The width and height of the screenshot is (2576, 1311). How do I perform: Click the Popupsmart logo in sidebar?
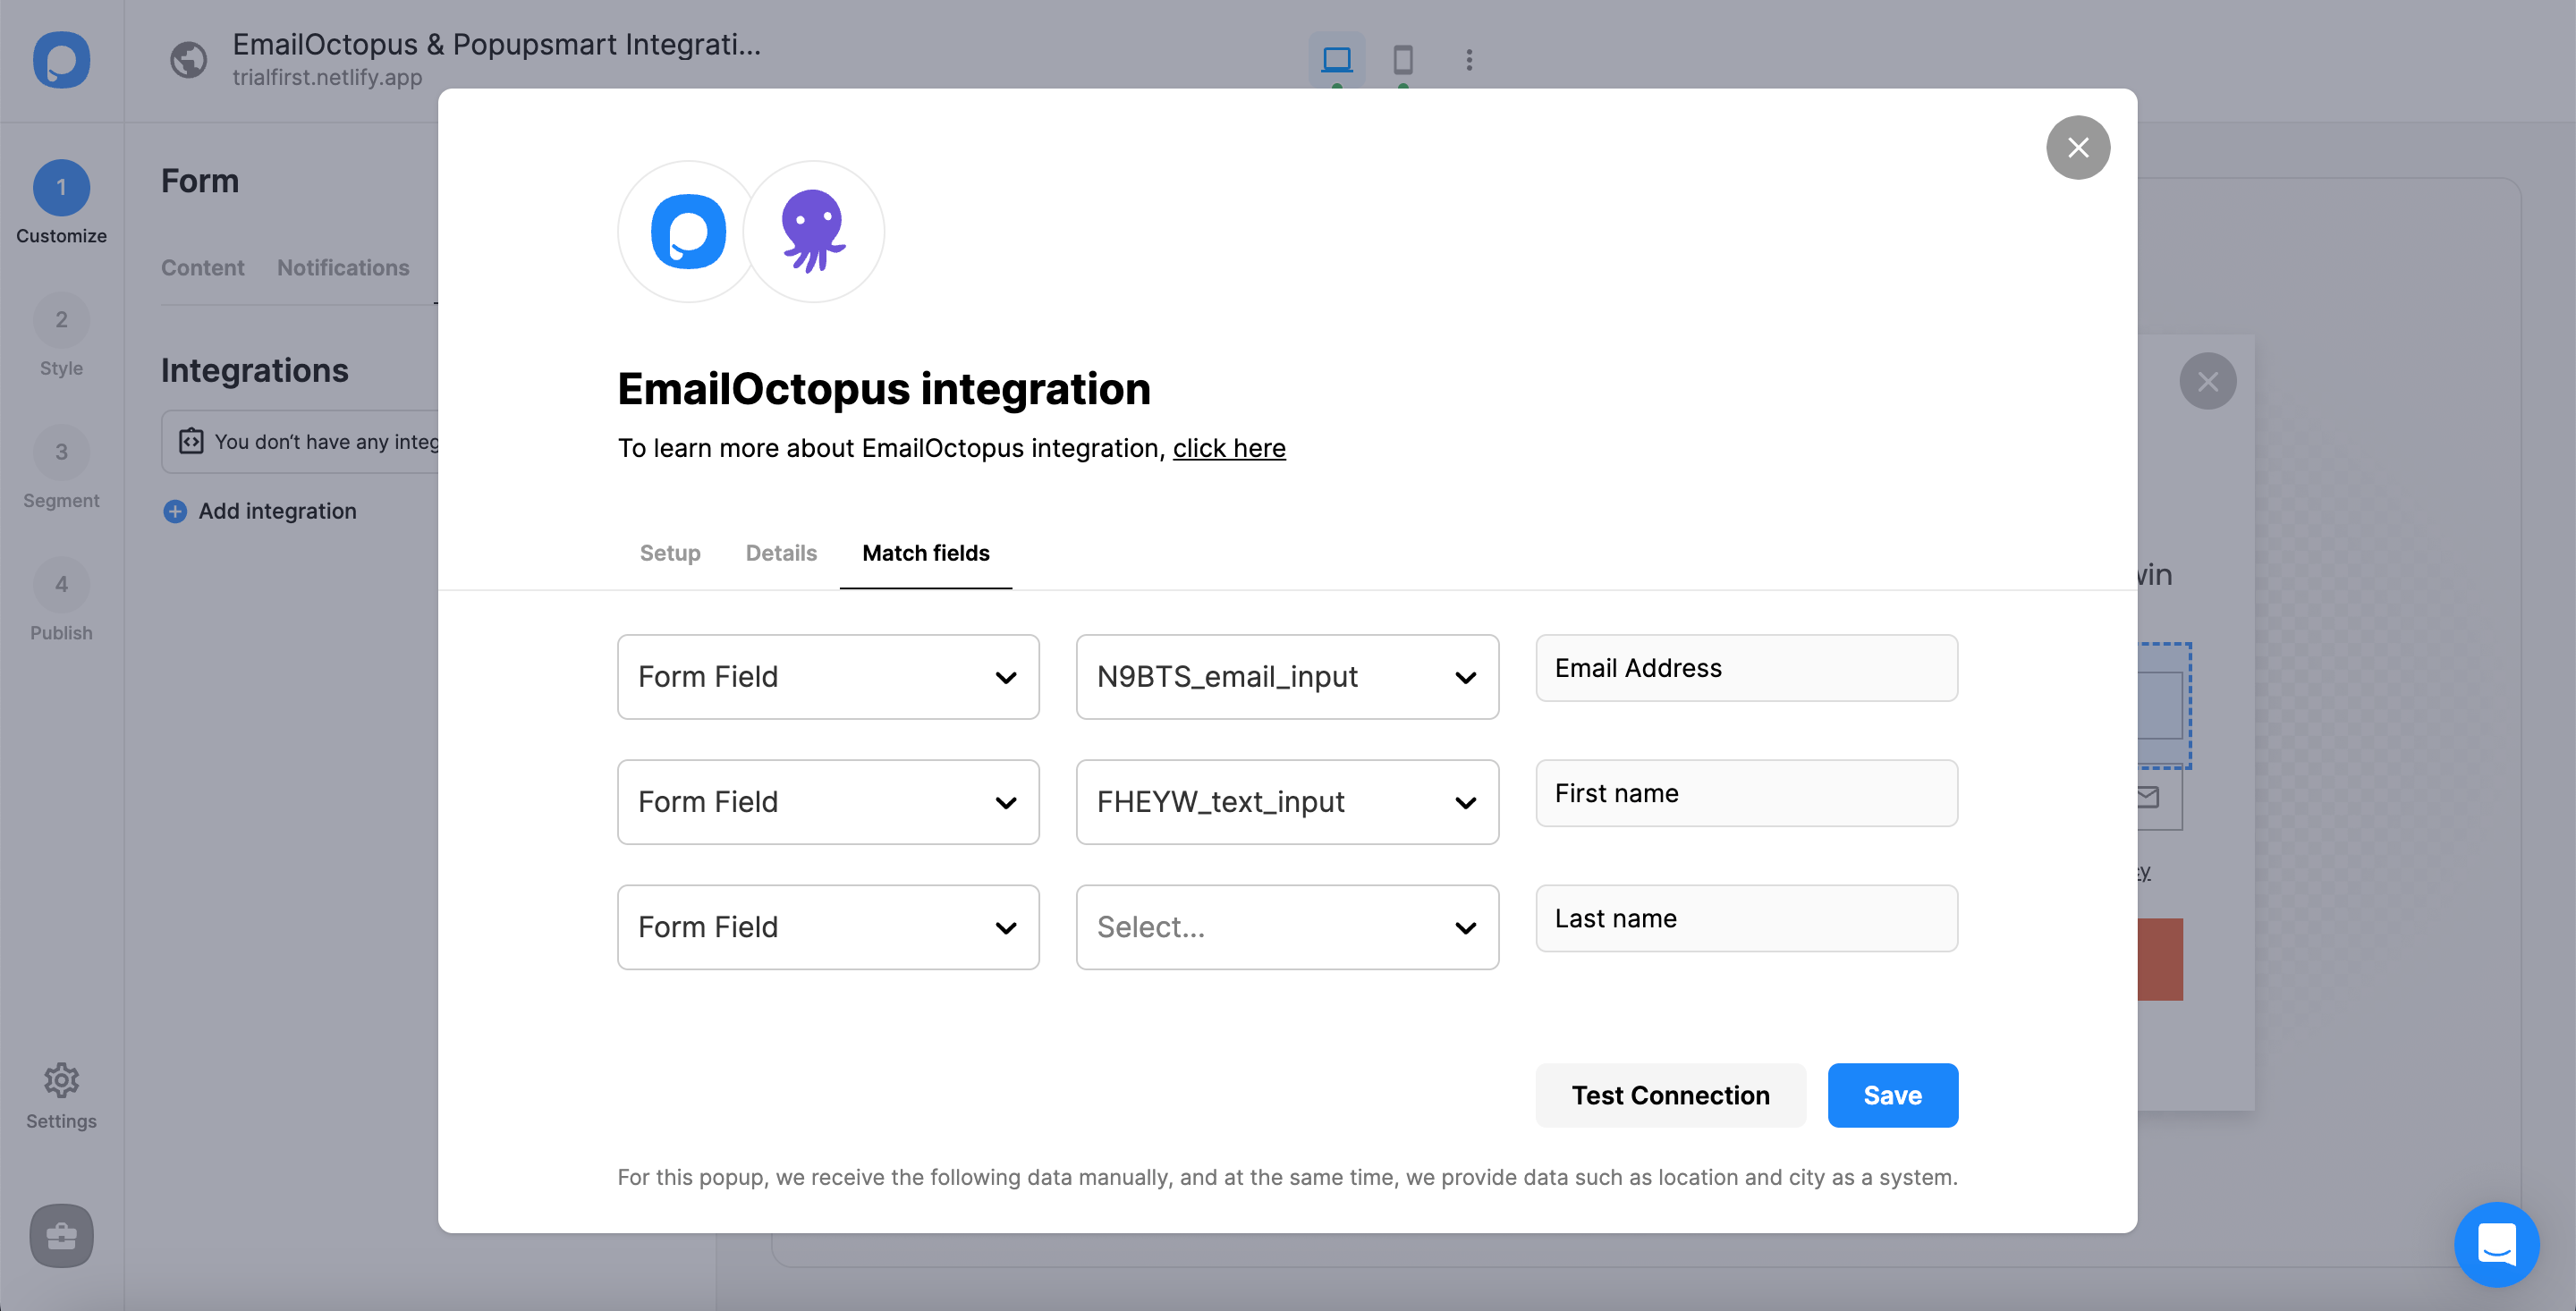(61, 60)
